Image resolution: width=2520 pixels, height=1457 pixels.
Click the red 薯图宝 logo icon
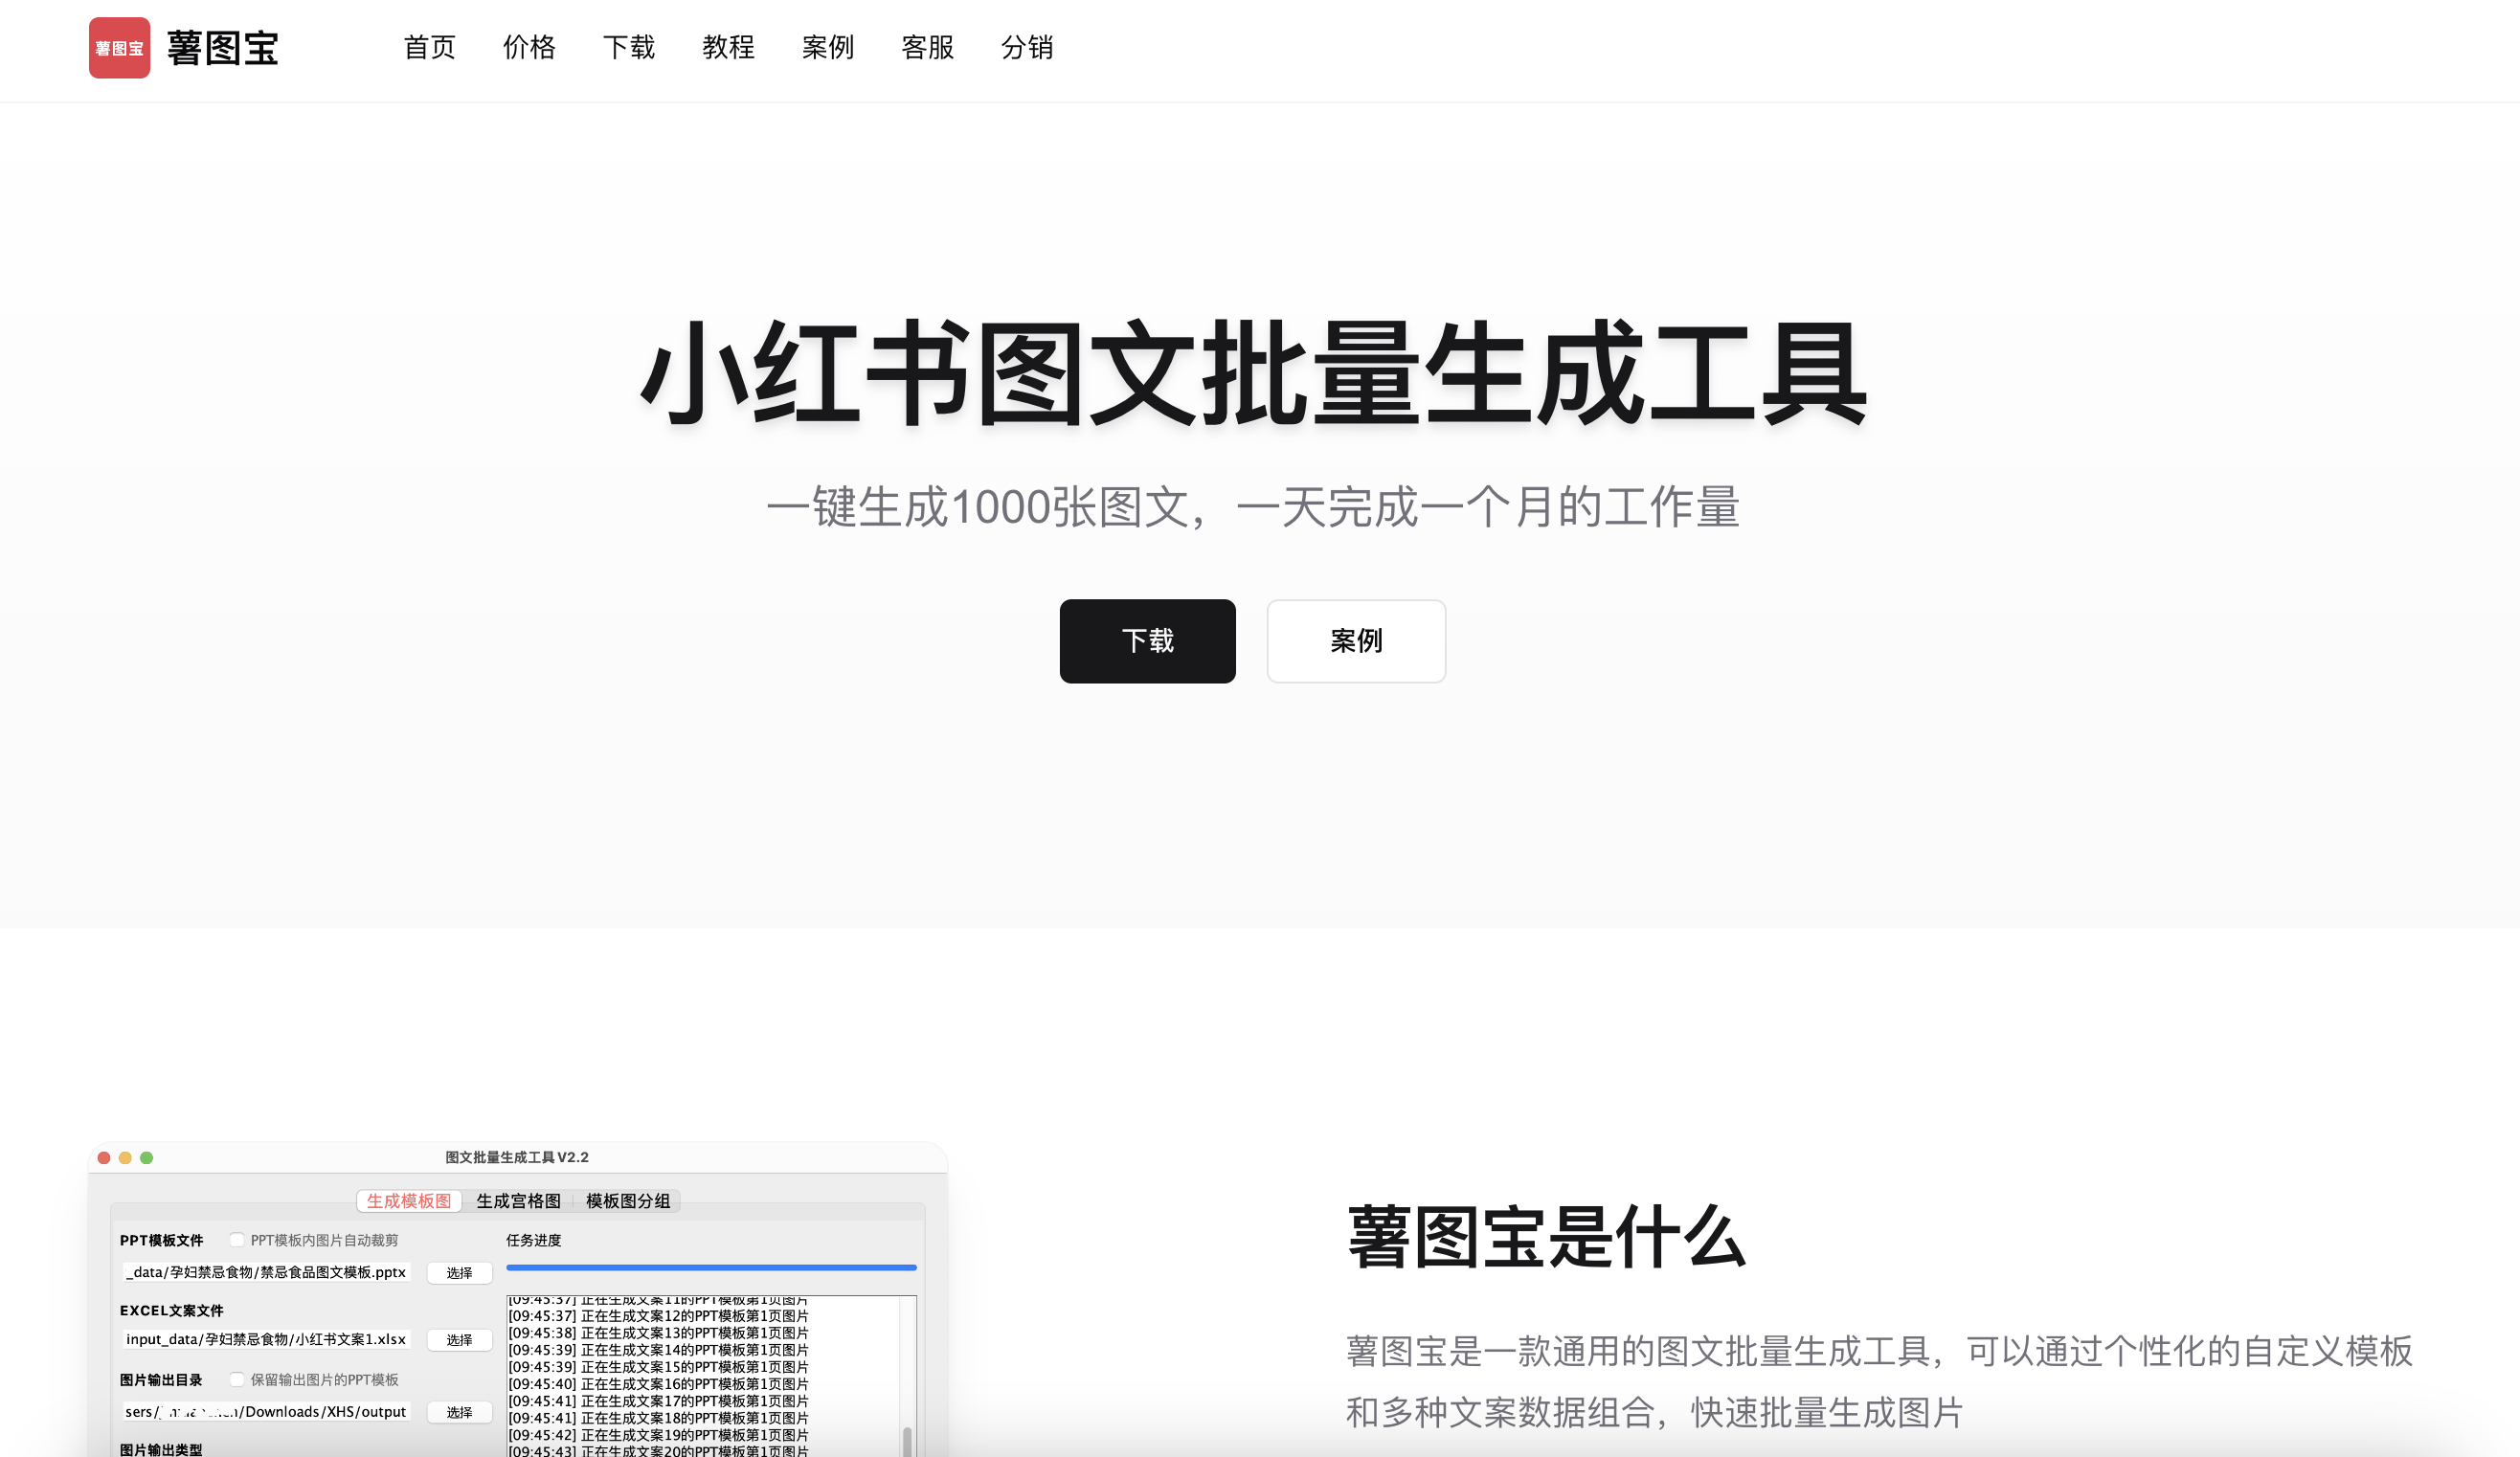click(x=119, y=48)
